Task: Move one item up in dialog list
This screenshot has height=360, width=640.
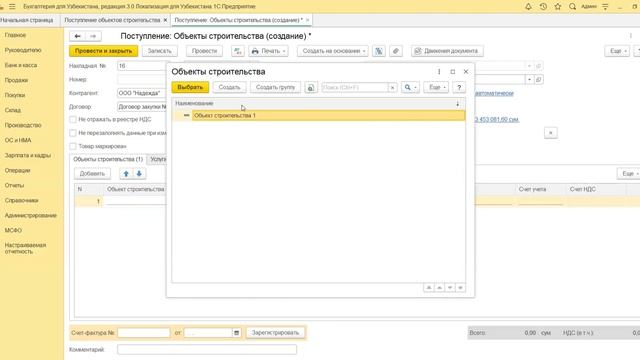Action: tap(440, 288)
